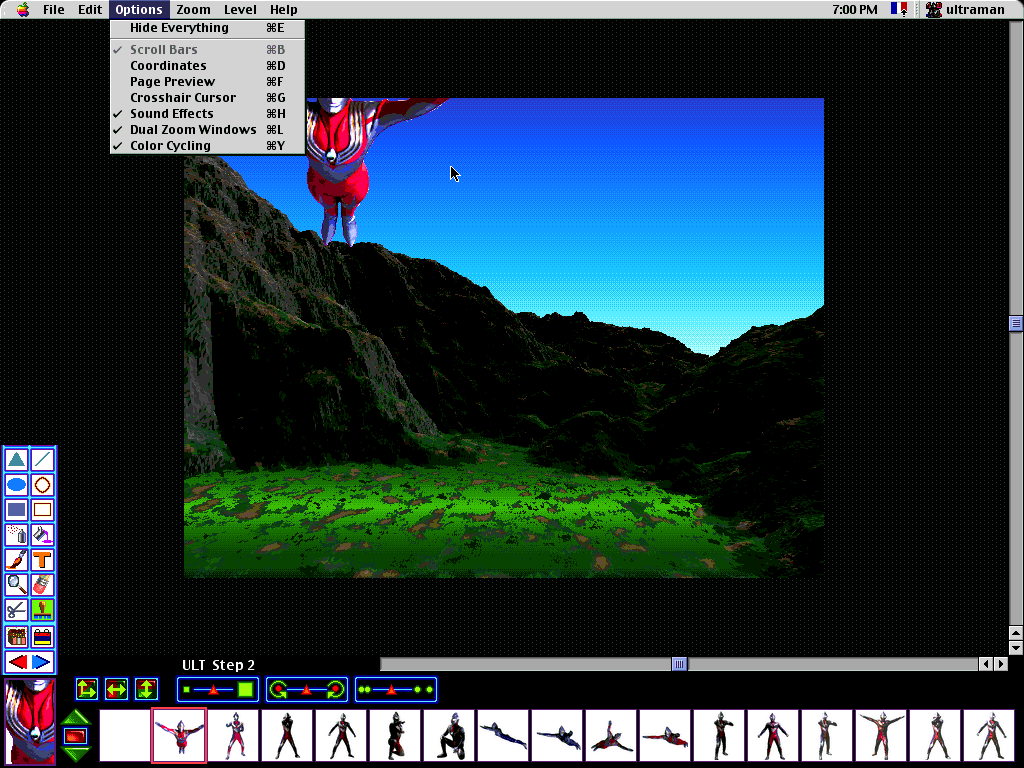The height and width of the screenshot is (768, 1024).
Task: Open the flip calendar tool
Action: tap(42, 636)
